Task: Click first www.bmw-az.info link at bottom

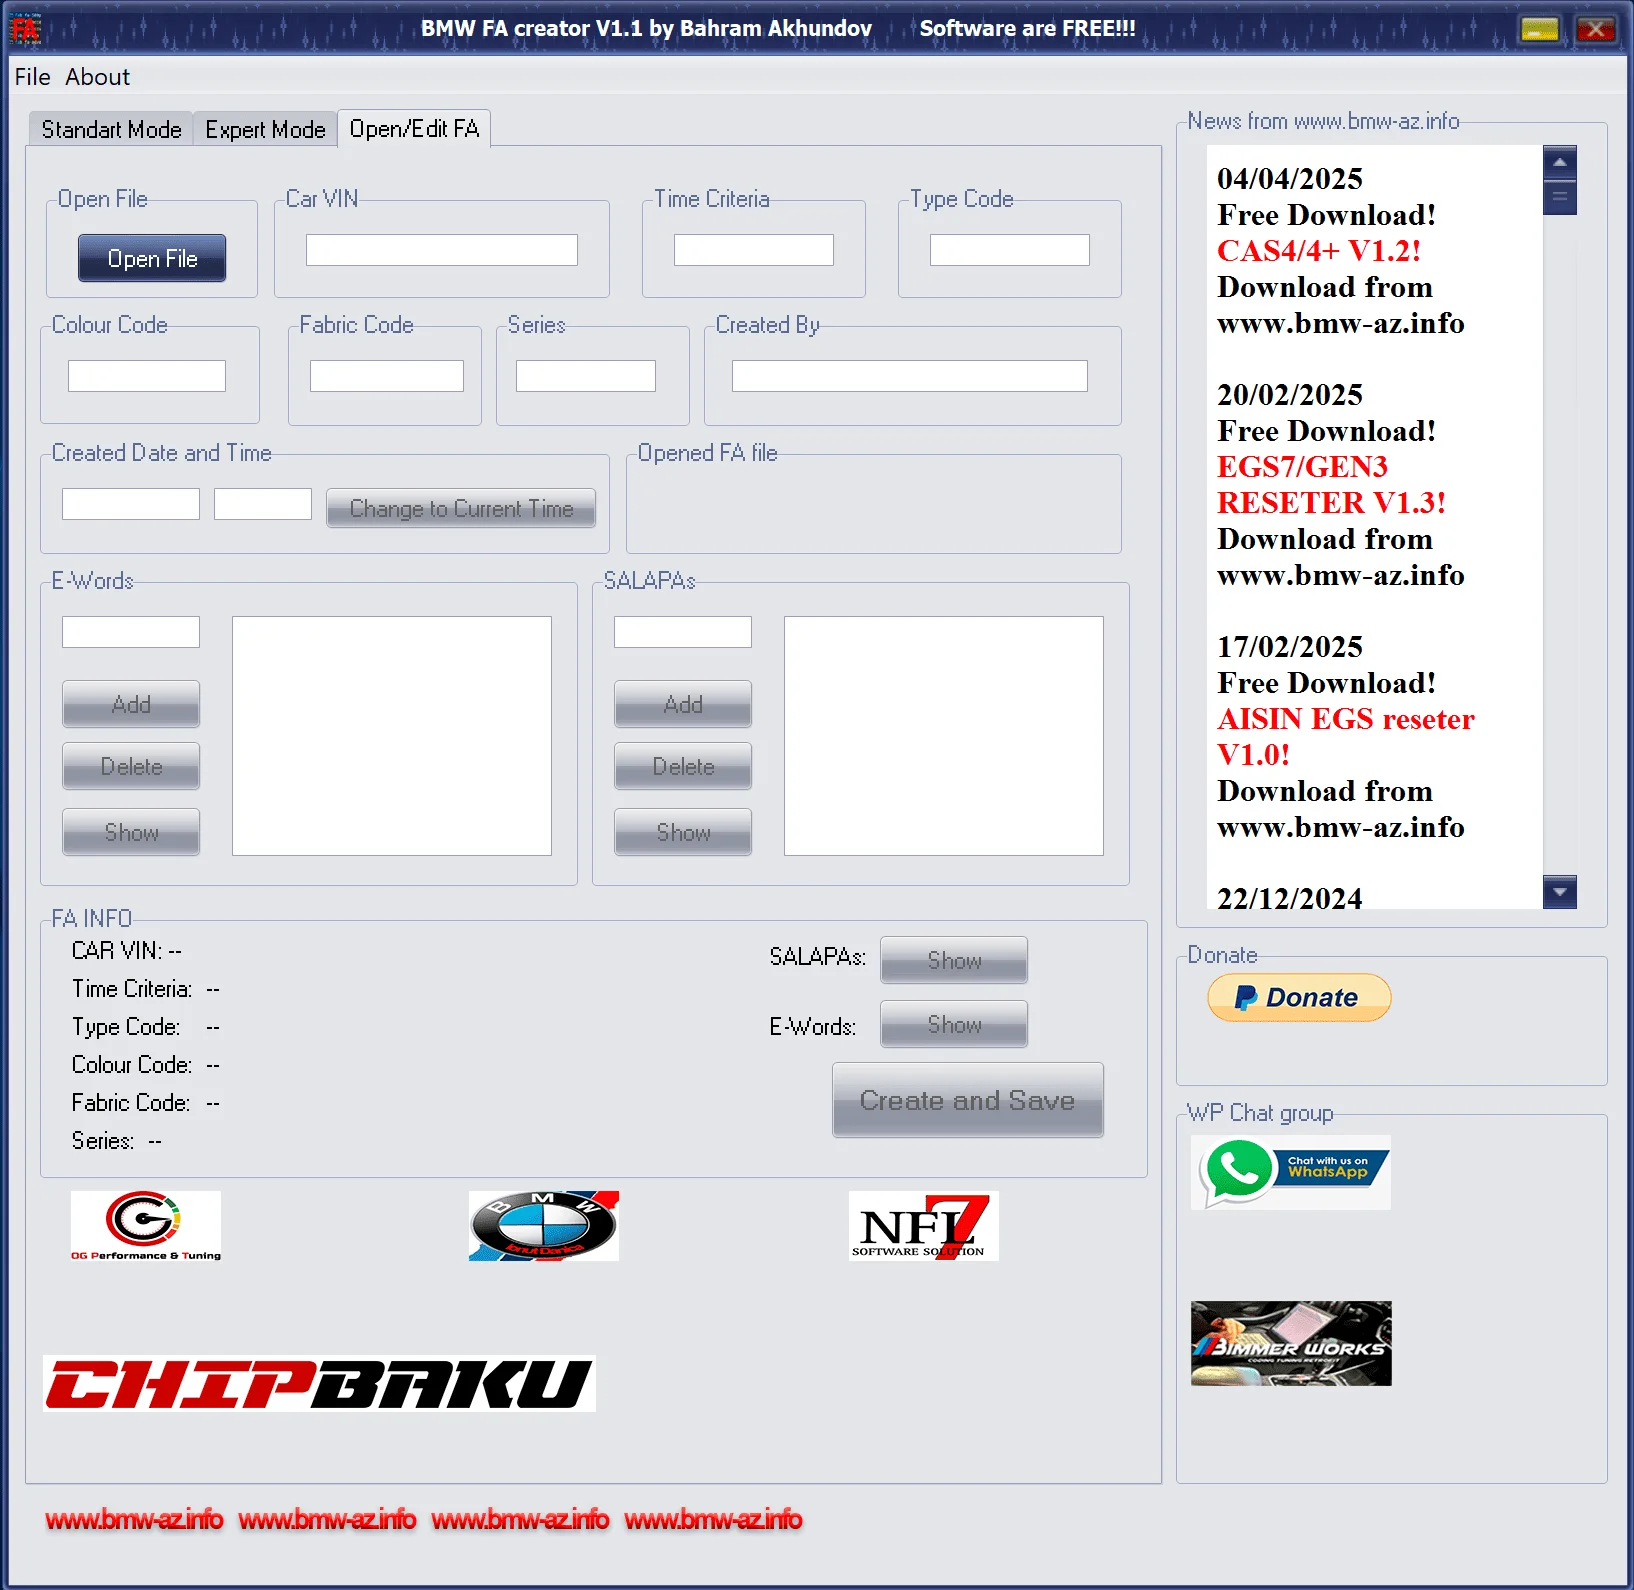Action: point(134,1520)
